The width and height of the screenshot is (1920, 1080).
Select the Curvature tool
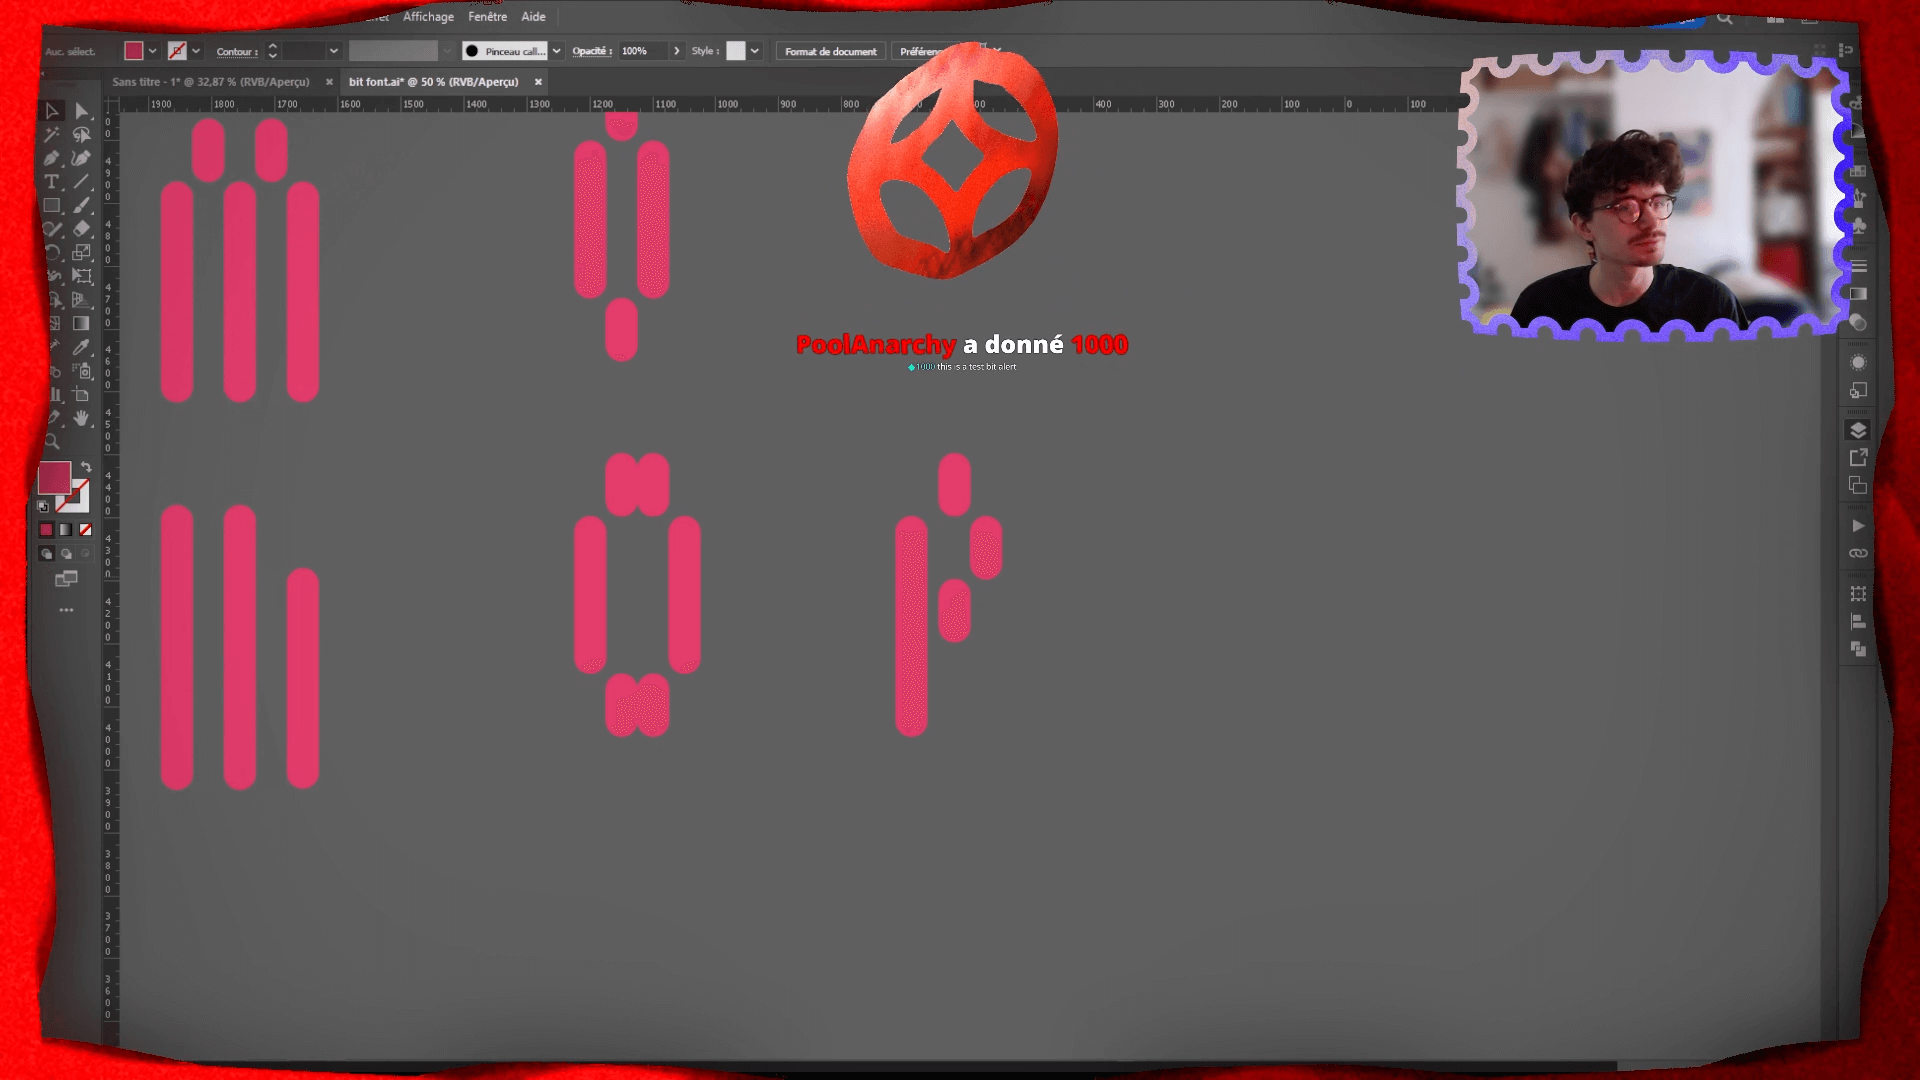[x=82, y=158]
